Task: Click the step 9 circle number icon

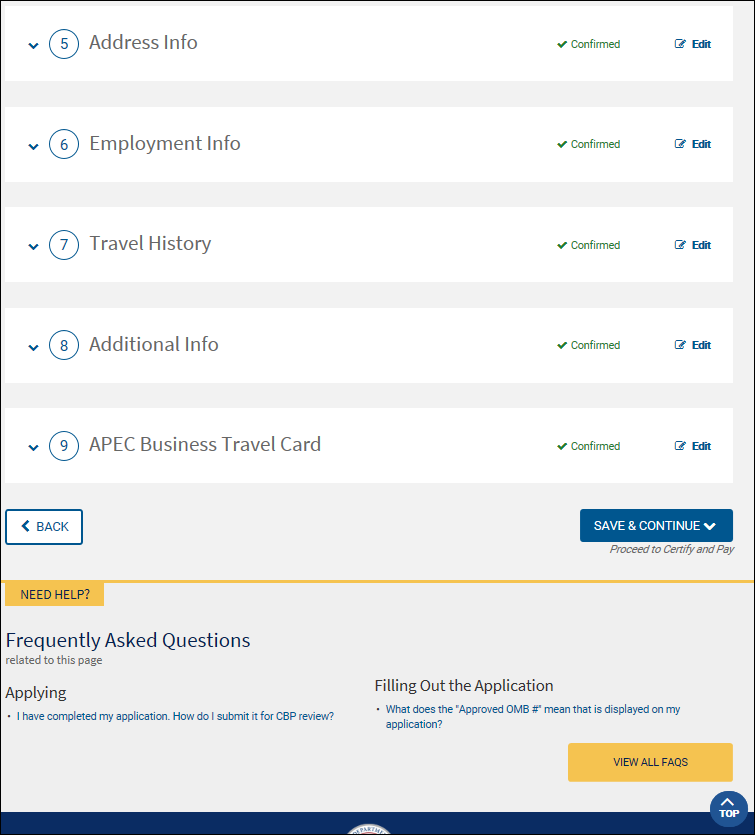Action: (64, 446)
